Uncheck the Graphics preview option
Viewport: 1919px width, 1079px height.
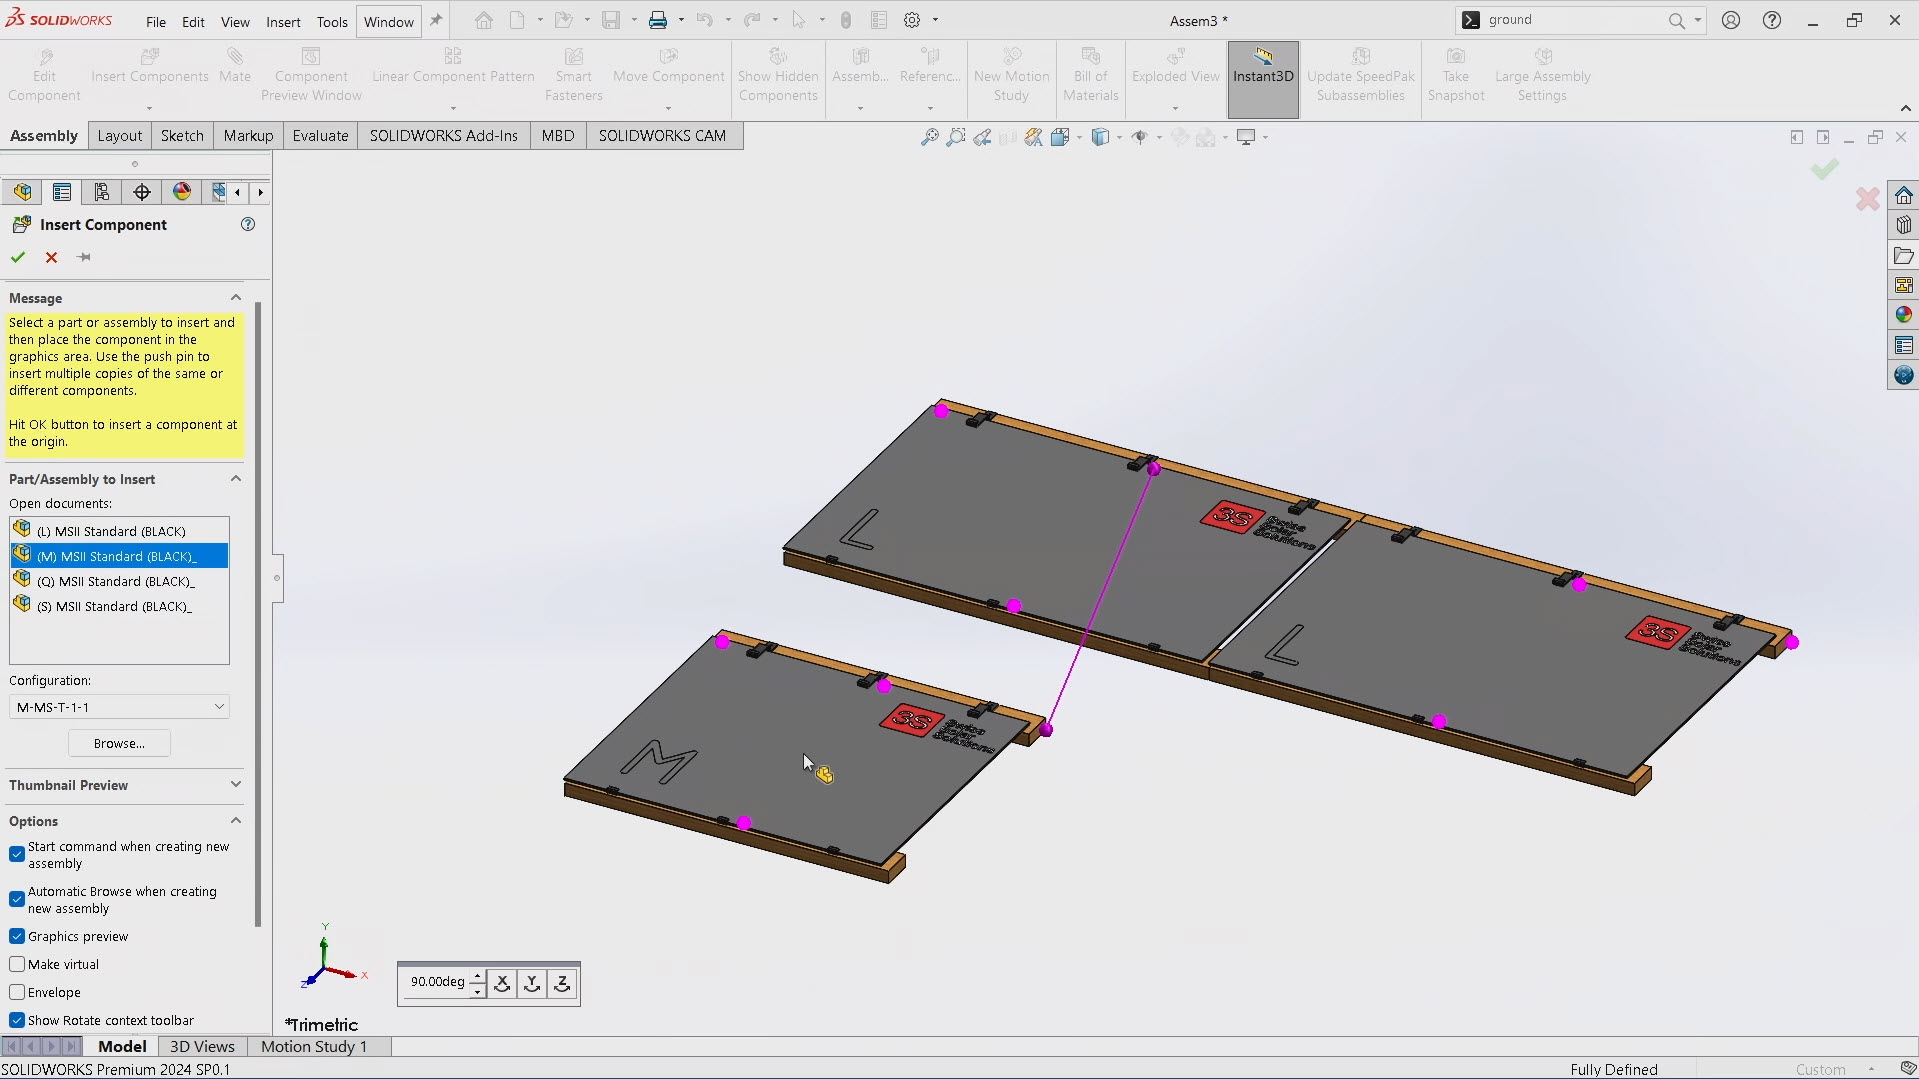(17, 937)
